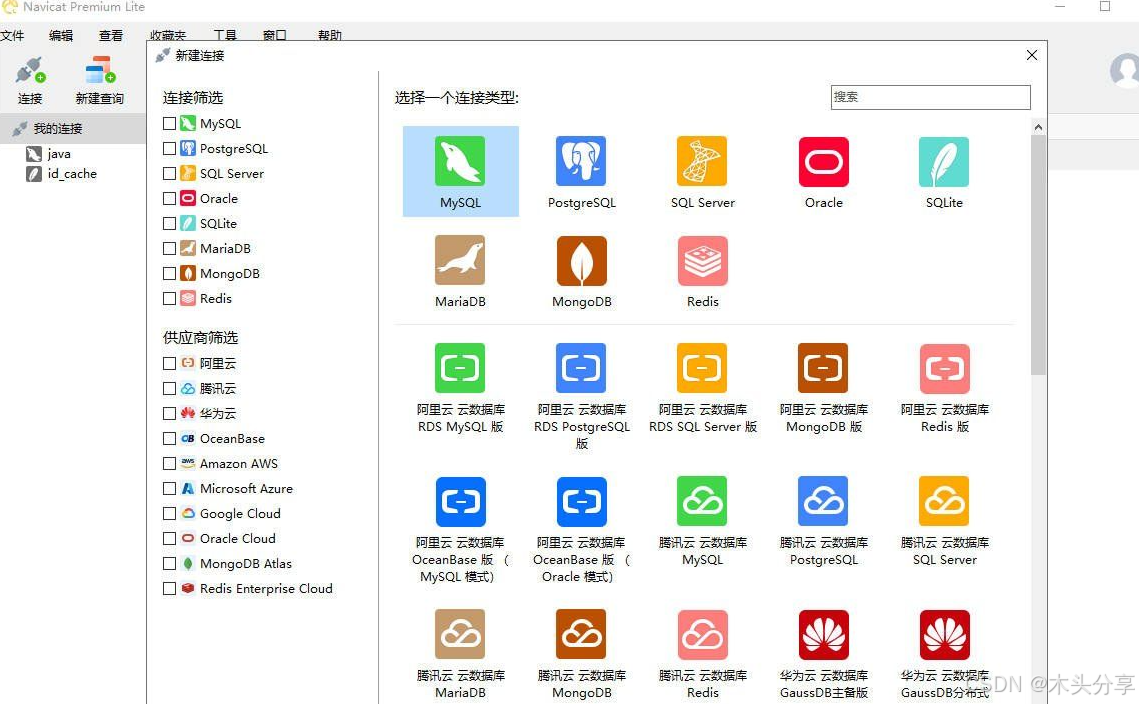
Task: Select the SQL Server connection type icon
Action: 702,161
